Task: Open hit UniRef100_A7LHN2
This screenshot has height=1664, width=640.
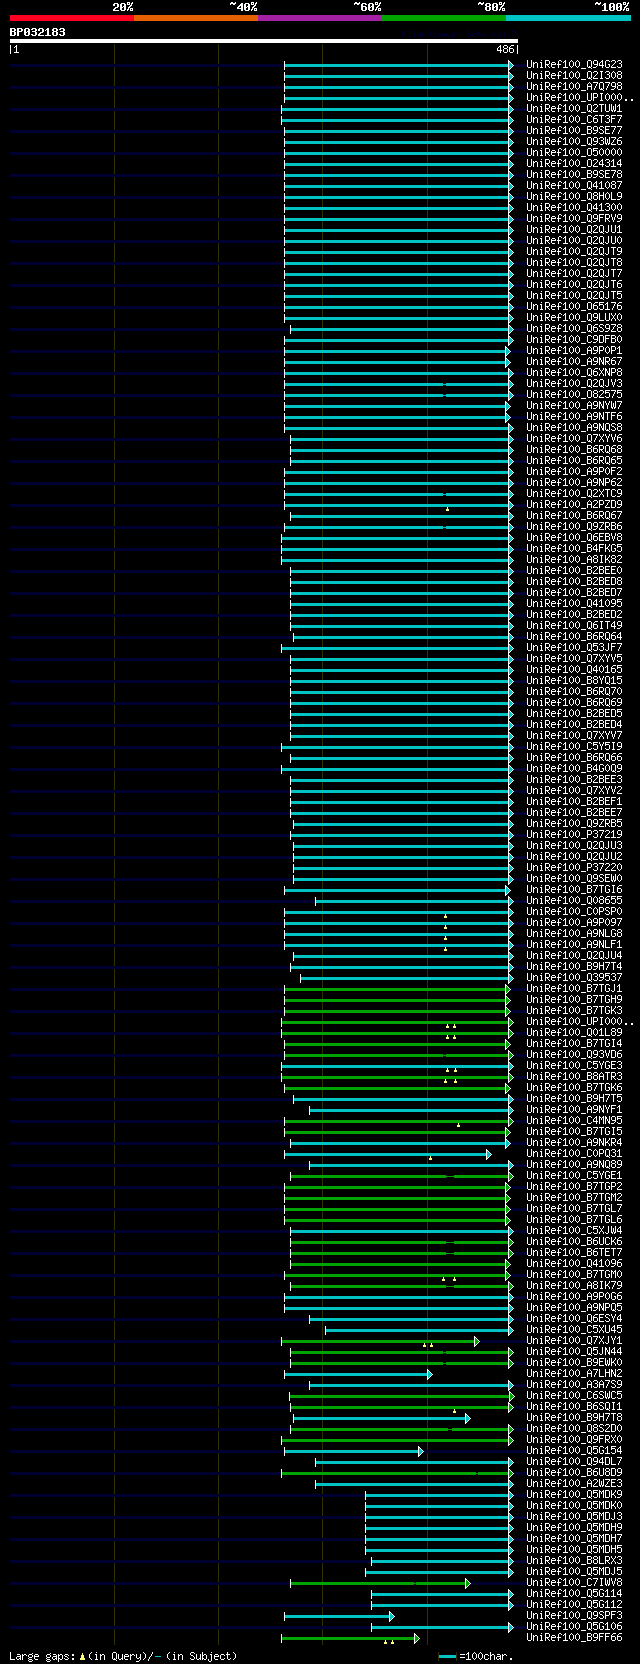Action: click(574, 1374)
